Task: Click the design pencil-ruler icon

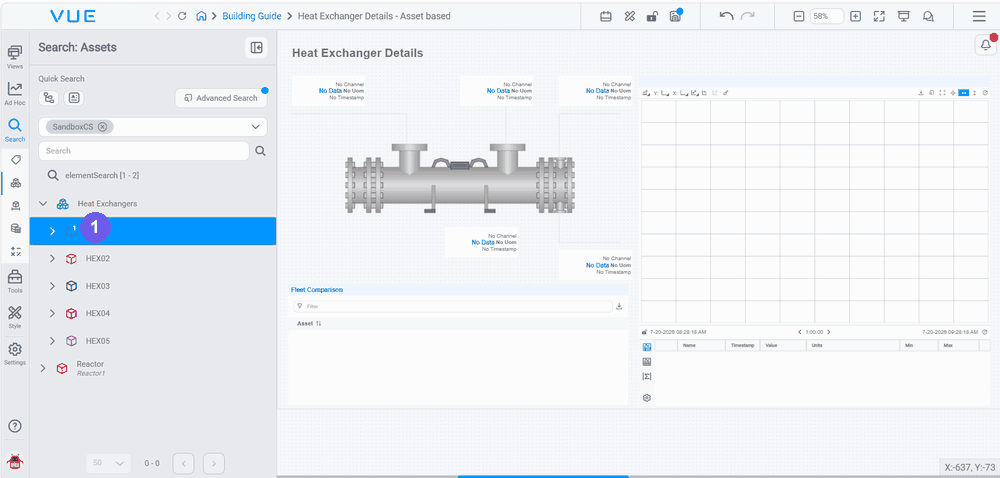Action: pos(629,17)
